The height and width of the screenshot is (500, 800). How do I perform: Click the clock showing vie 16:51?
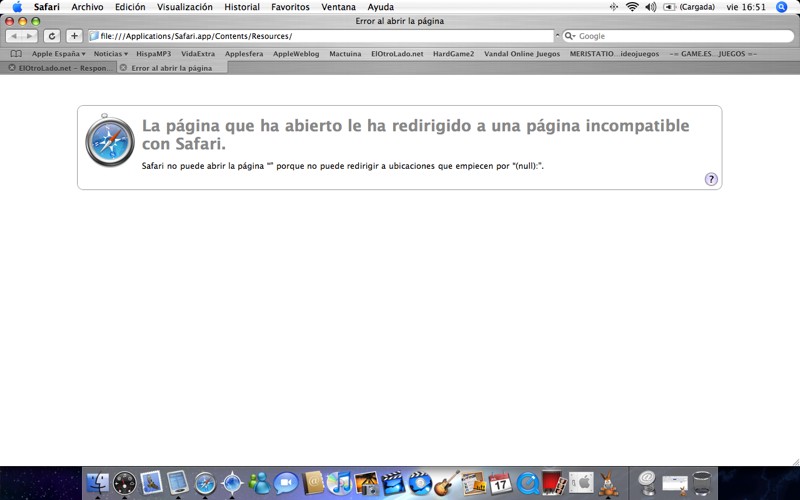pyautogui.click(x=746, y=7)
